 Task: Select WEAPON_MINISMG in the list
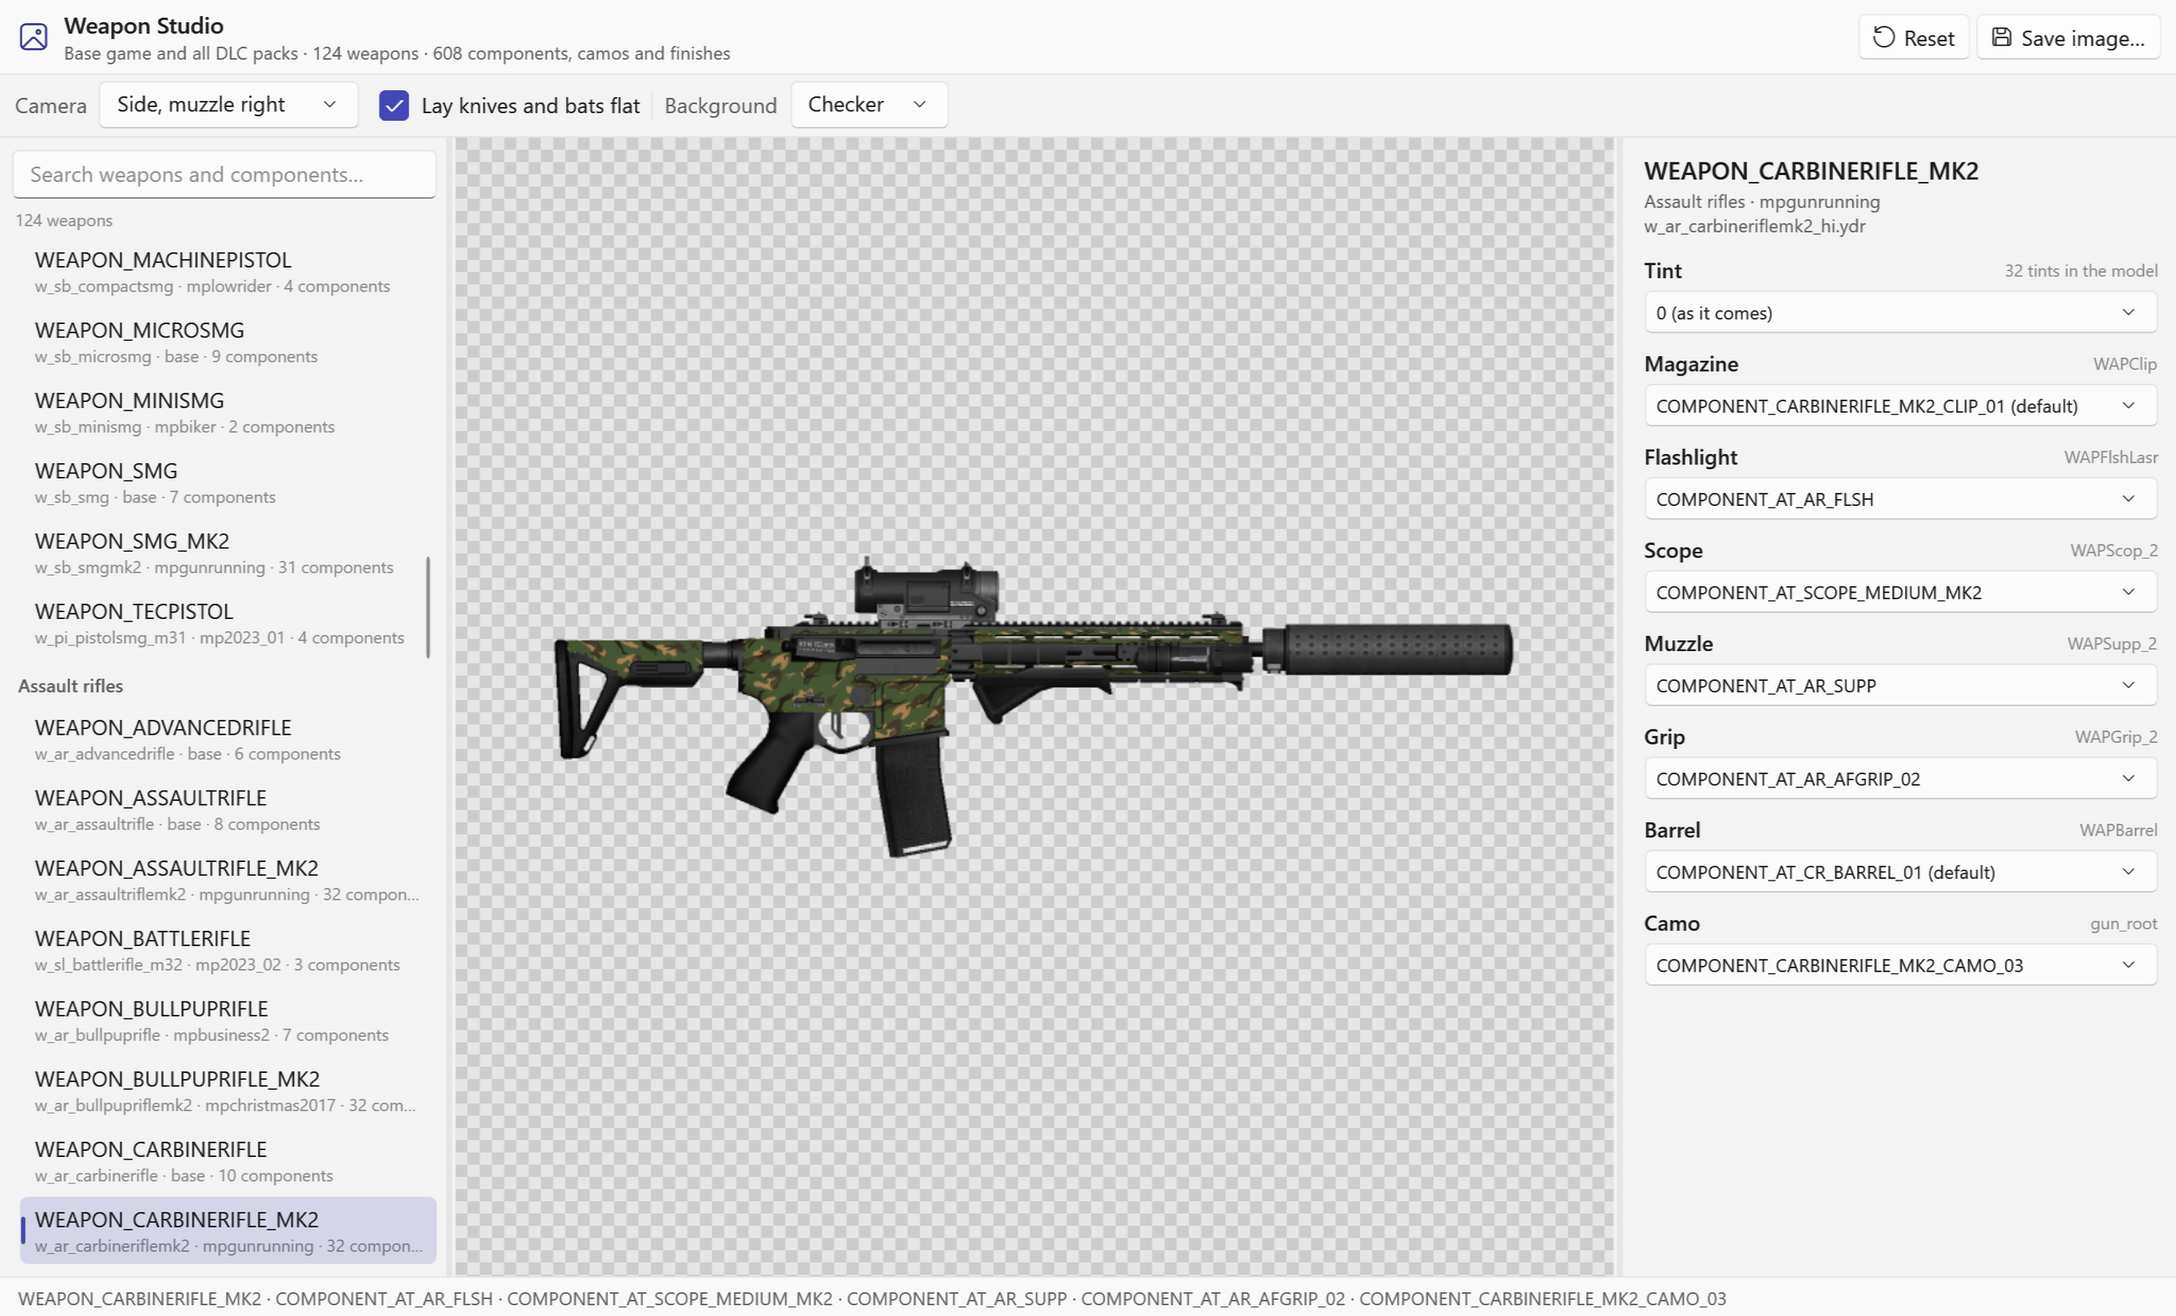click(228, 412)
